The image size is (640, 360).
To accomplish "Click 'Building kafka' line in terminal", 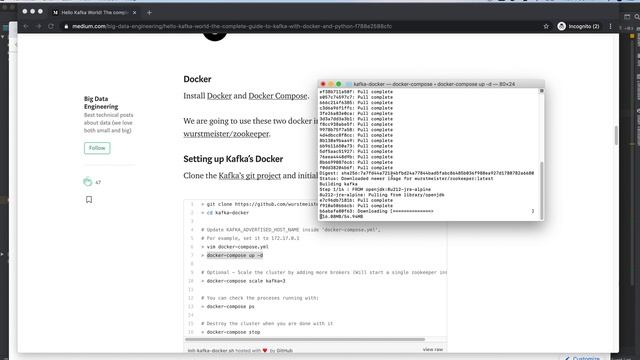I will click(x=339, y=184).
